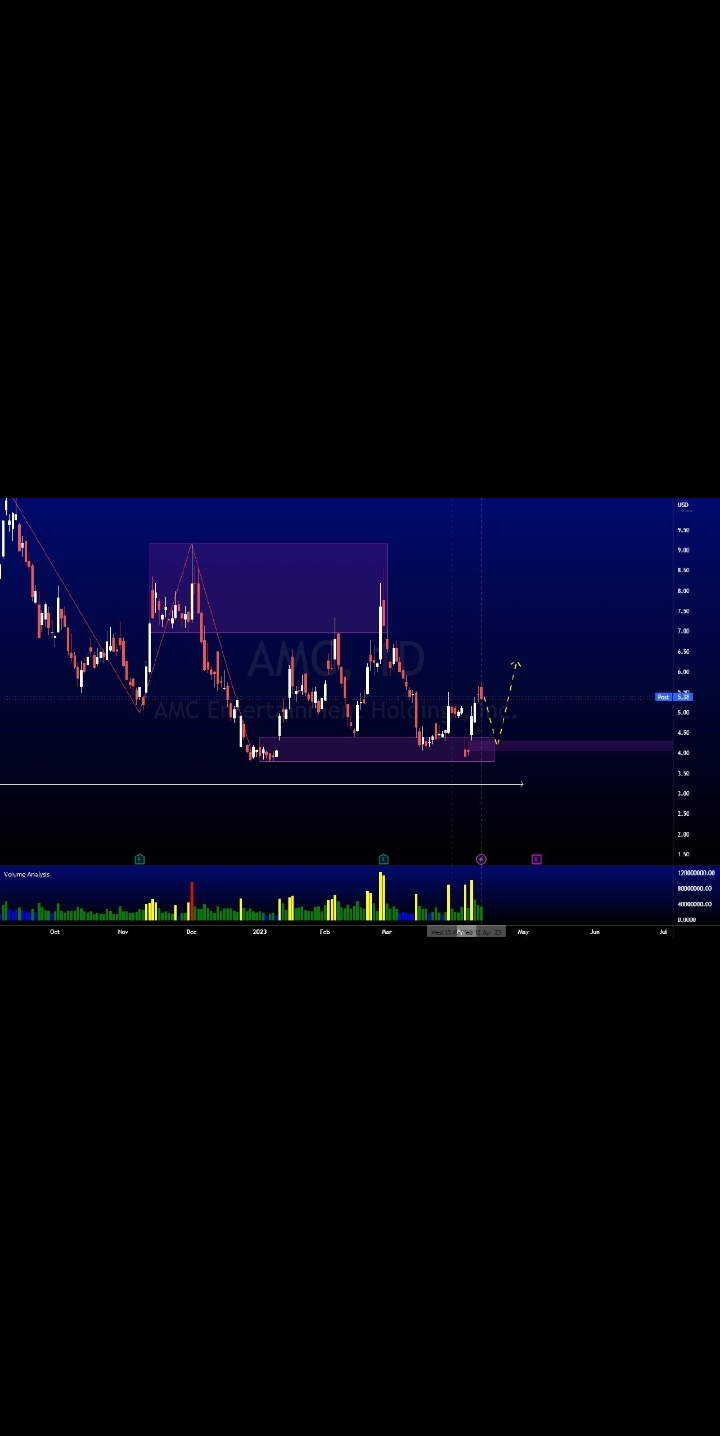Select the large purple supply zone rectangle
Image resolution: width=720 pixels, height=1436 pixels.
(268, 587)
